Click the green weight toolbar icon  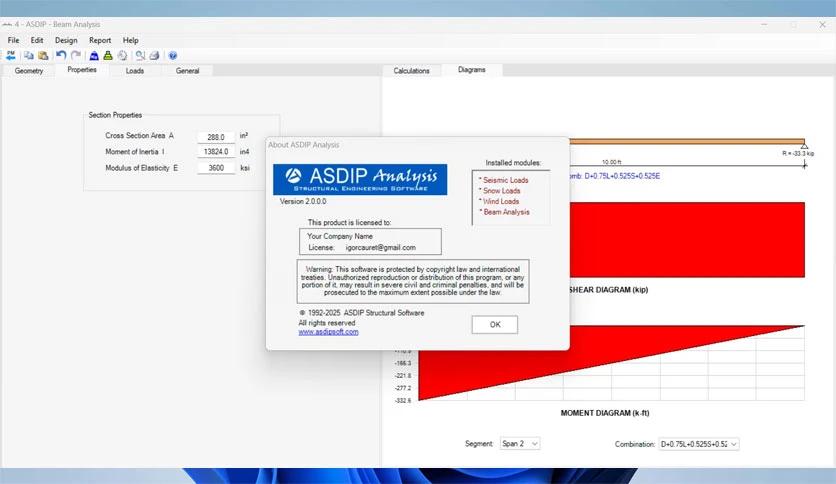click(108, 56)
